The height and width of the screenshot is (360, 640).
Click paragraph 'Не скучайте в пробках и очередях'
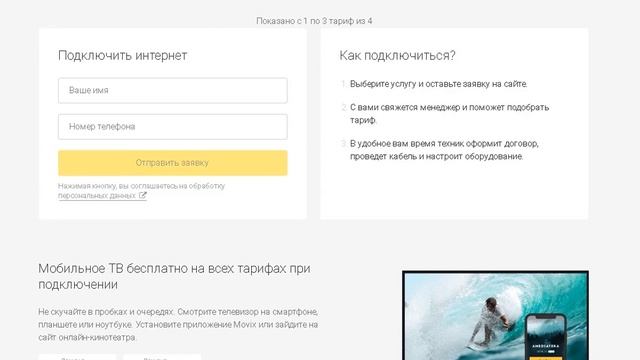point(178,324)
